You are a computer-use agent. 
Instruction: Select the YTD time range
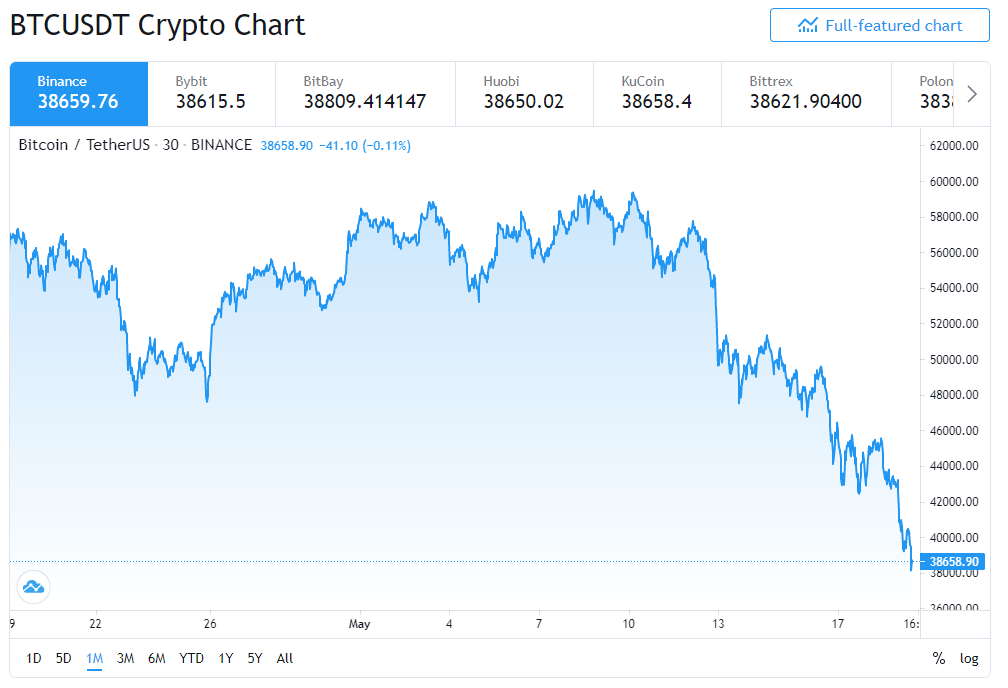coord(192,658)
